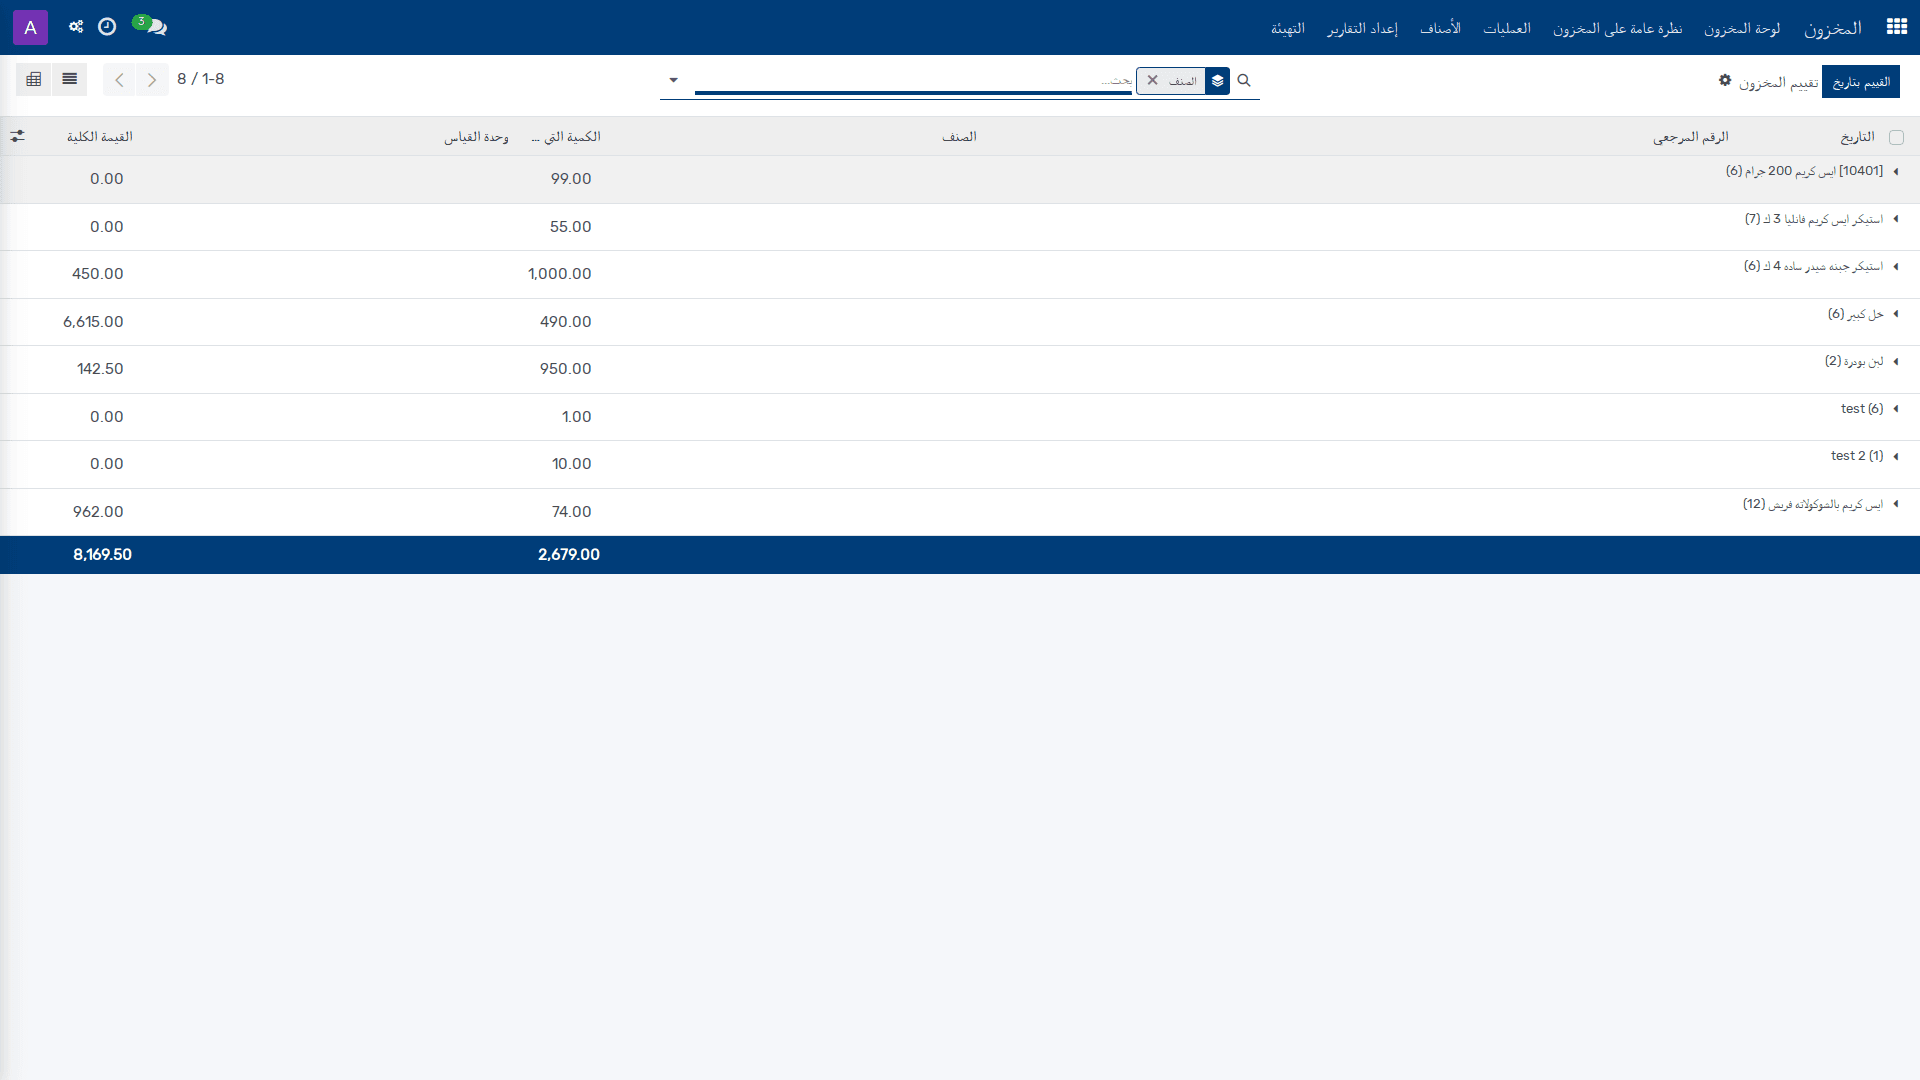Switch to pivot table view
The width and height of the screenshot is (1920, 1080).
34,79
